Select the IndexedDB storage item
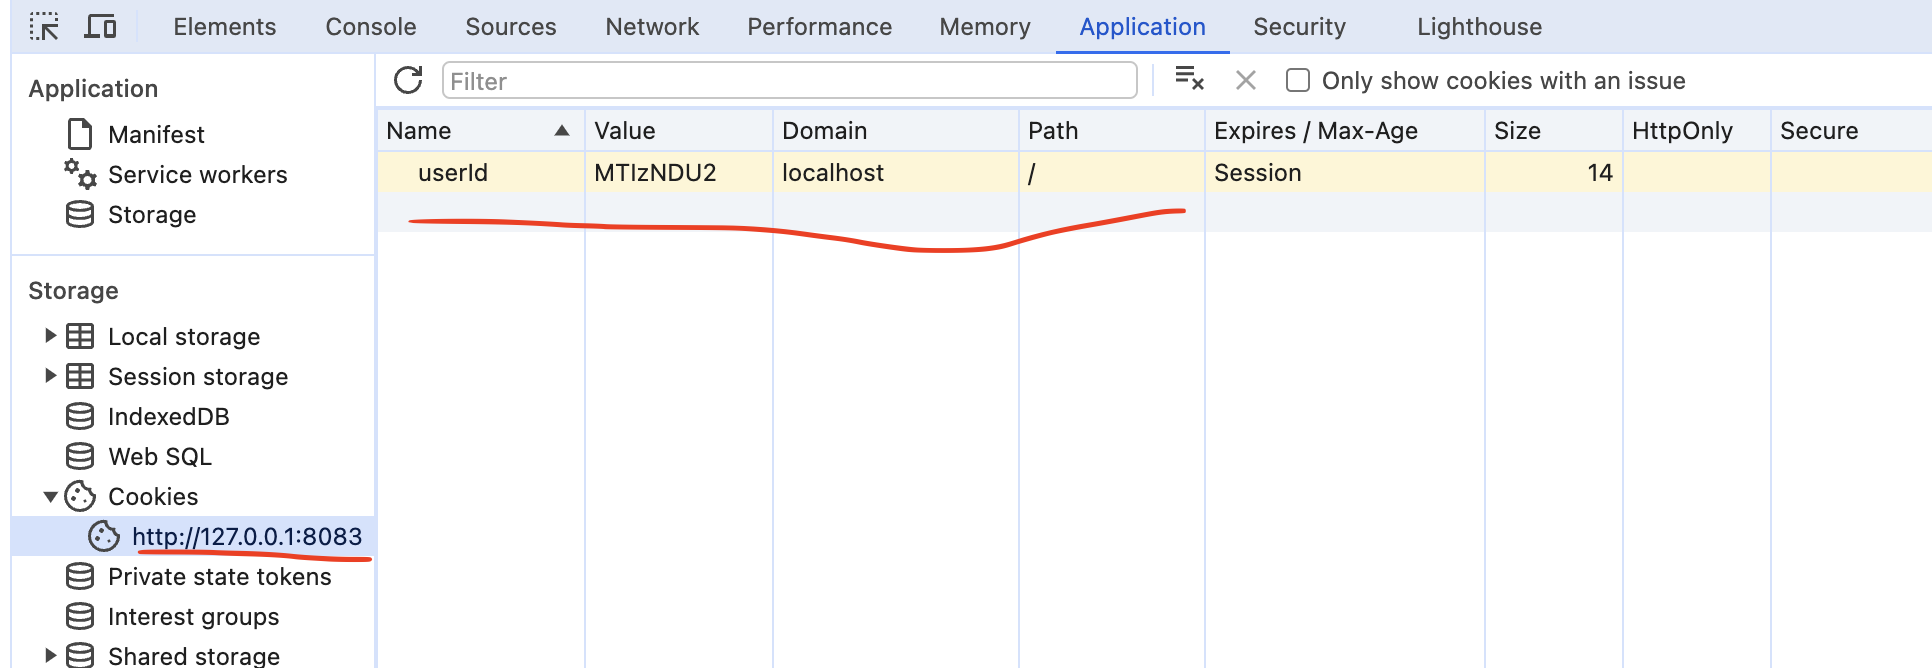Viewport: 1932px width, 668px height. (x=168, y=416)
